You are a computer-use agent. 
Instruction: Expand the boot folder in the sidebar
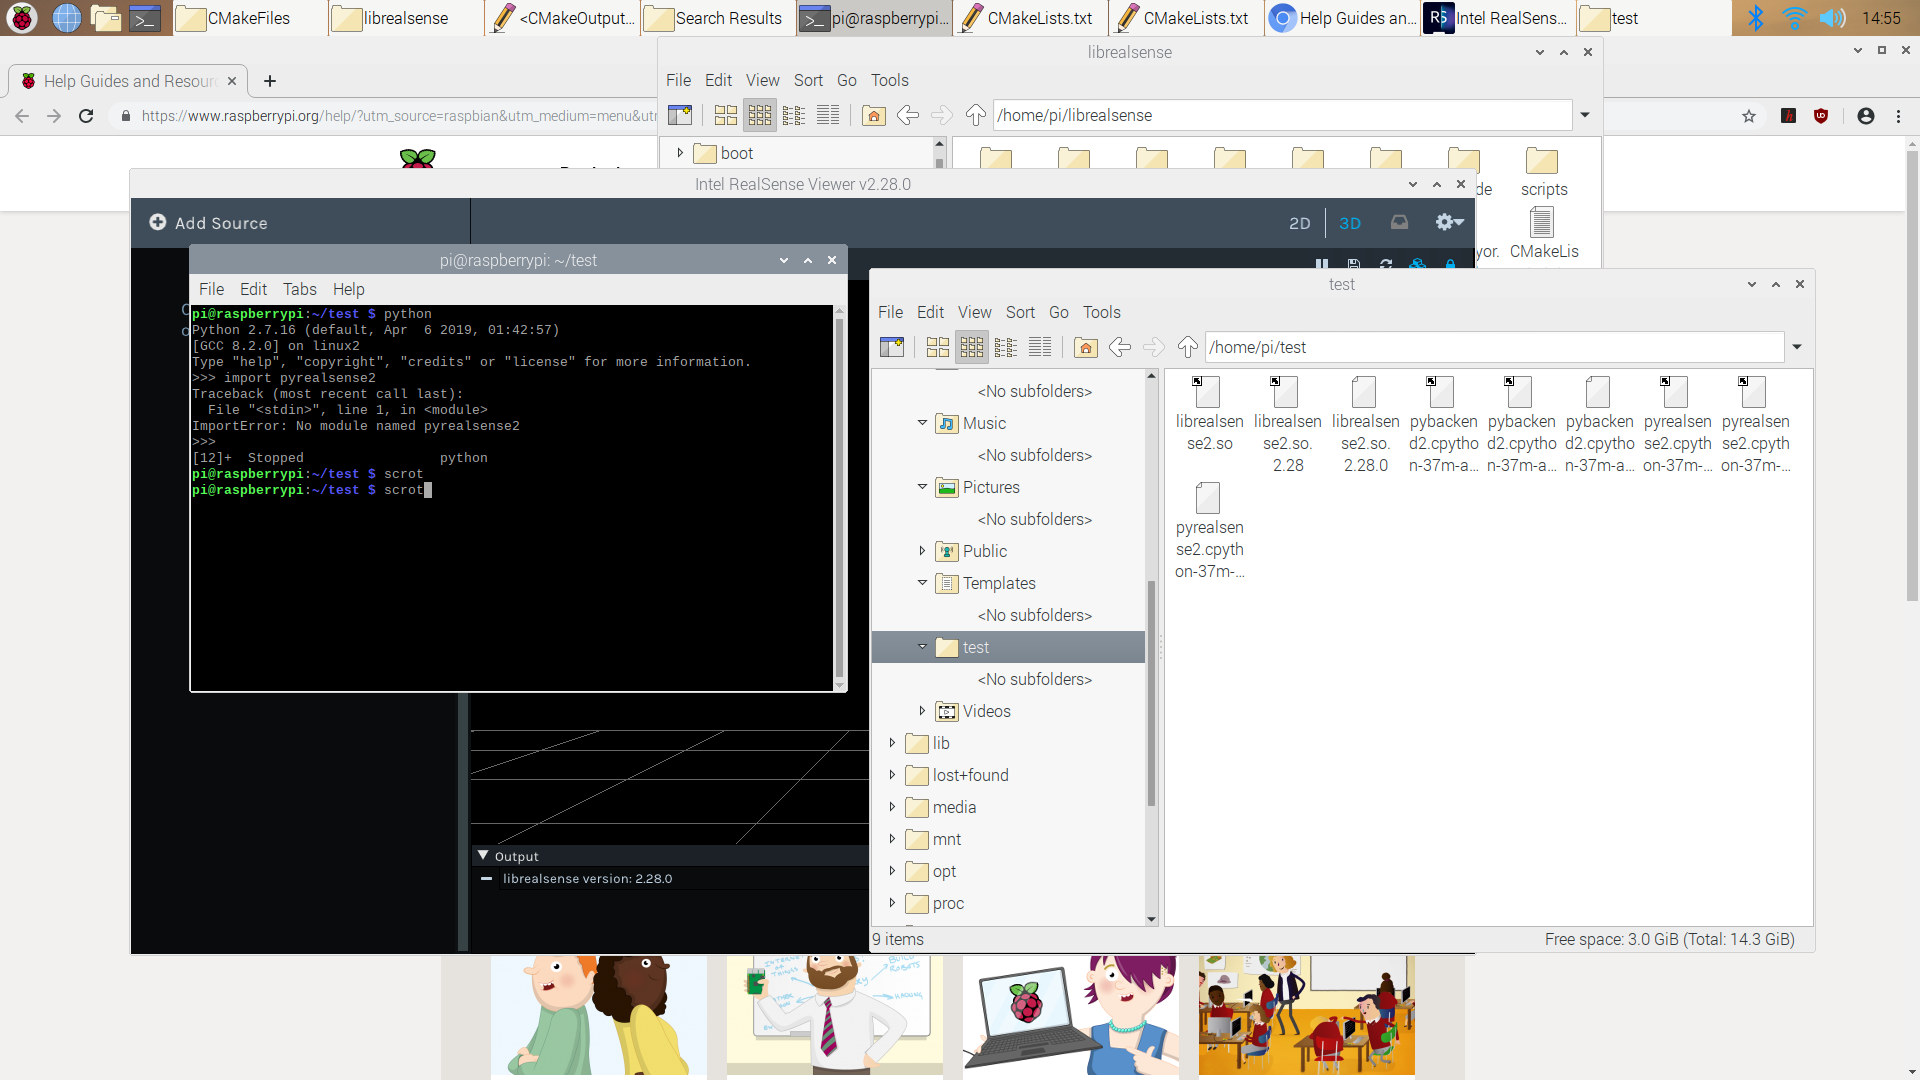680,152
